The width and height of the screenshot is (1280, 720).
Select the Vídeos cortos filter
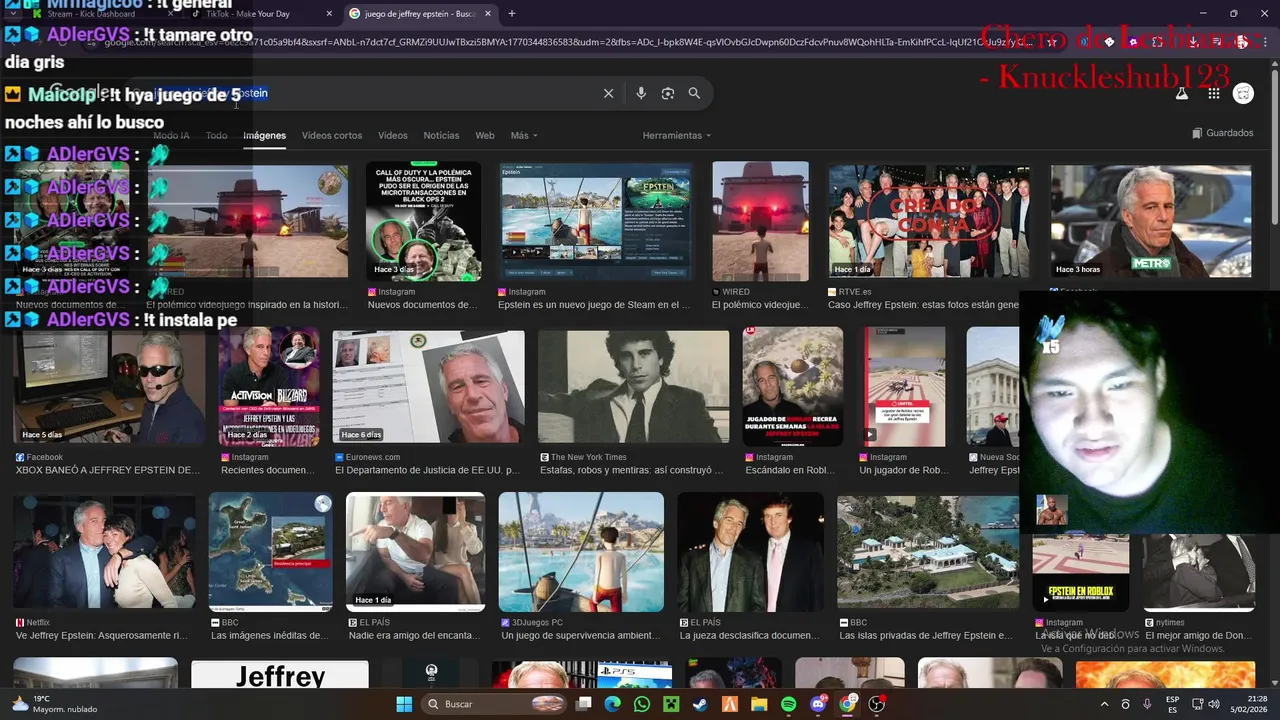tap(332, 135)
